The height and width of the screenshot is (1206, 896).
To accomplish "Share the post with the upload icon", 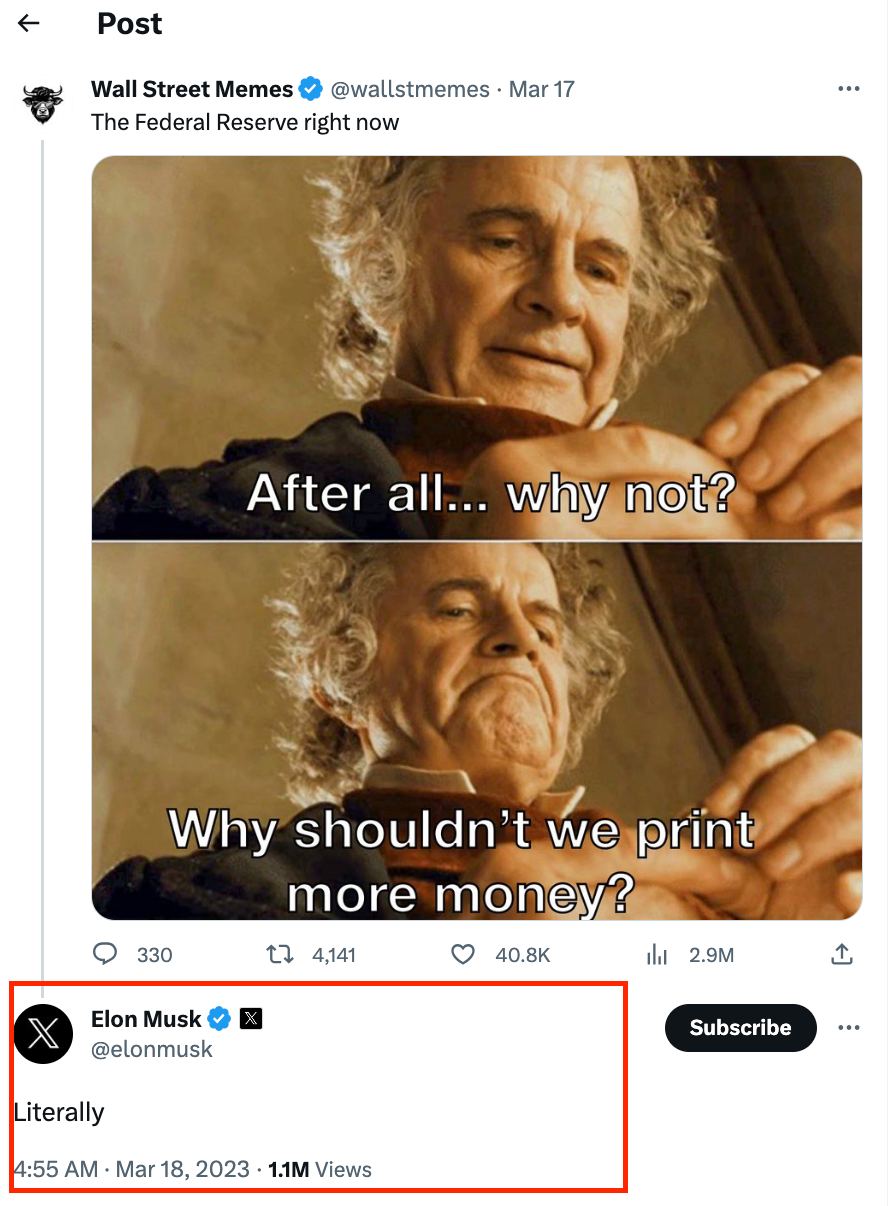I will tap(841, 955).
